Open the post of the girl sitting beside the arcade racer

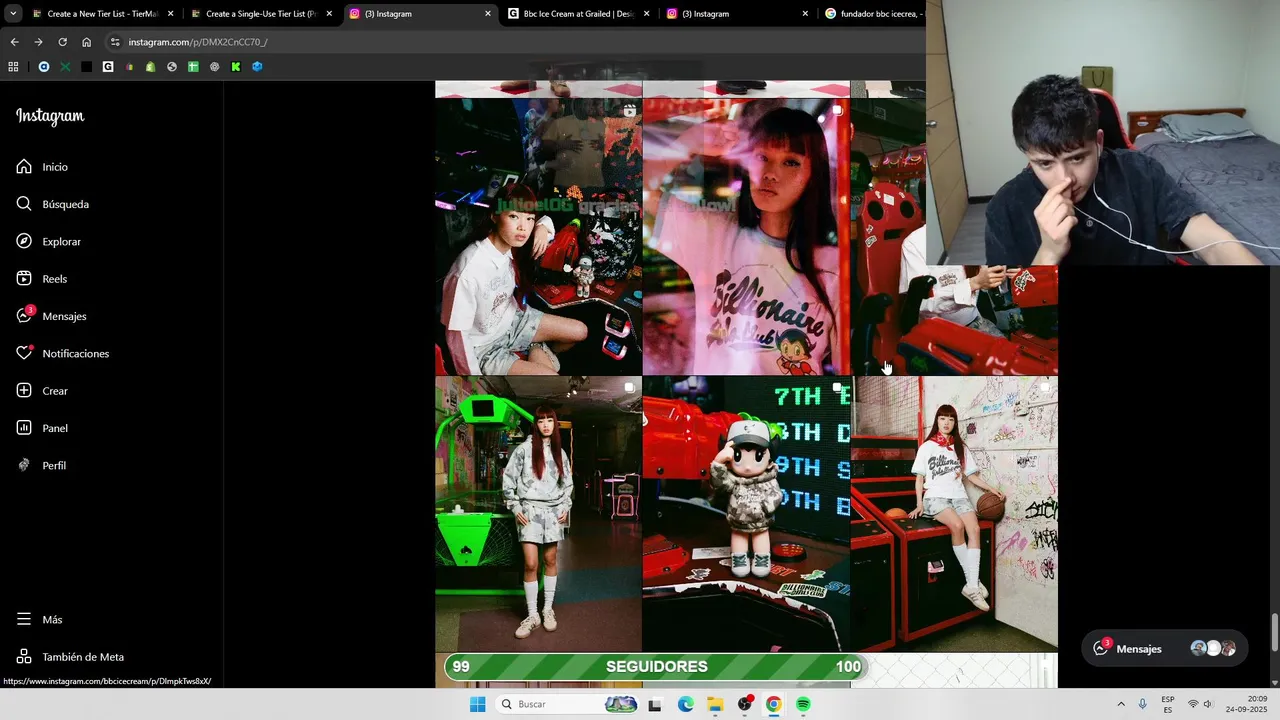[538, 237]
